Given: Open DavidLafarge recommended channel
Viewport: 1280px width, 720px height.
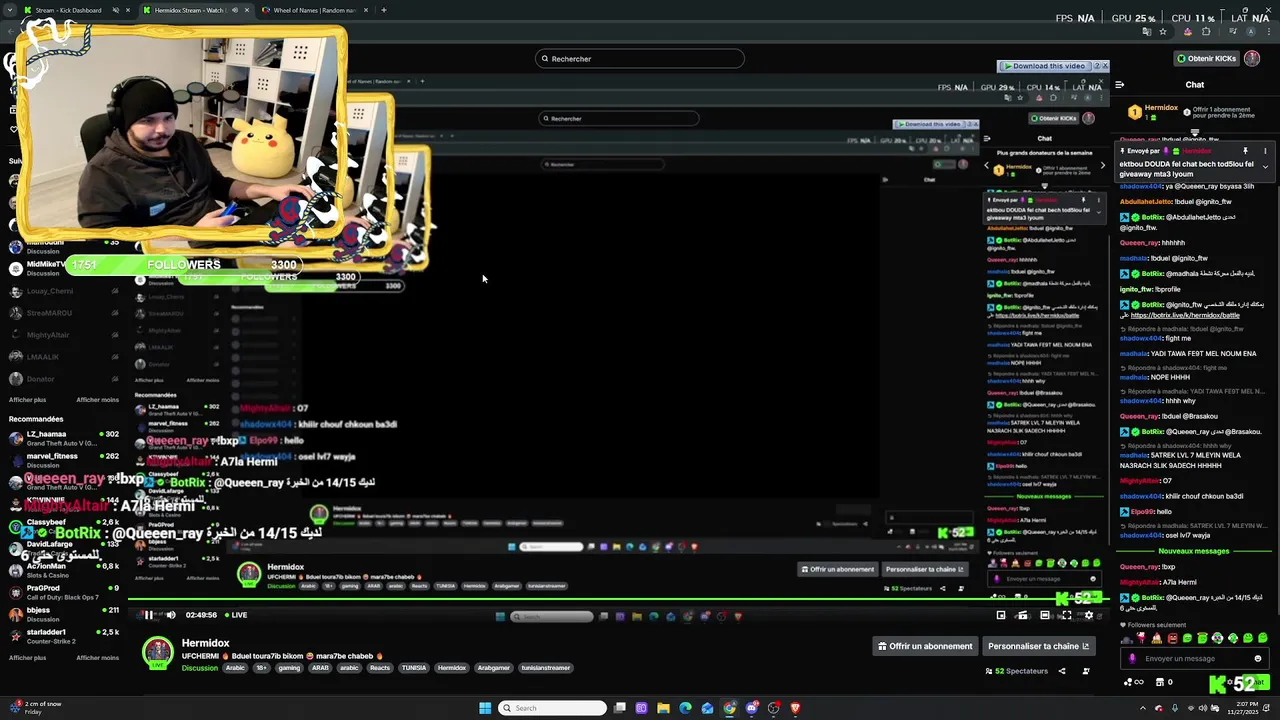Looking at the screenshot, I should 64,548.
